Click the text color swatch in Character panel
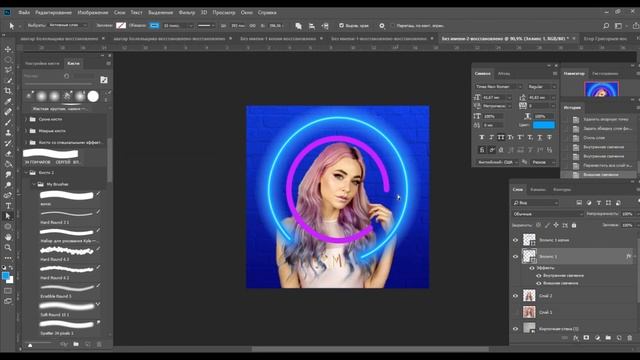Screen dimensions: 640x360 544,125
